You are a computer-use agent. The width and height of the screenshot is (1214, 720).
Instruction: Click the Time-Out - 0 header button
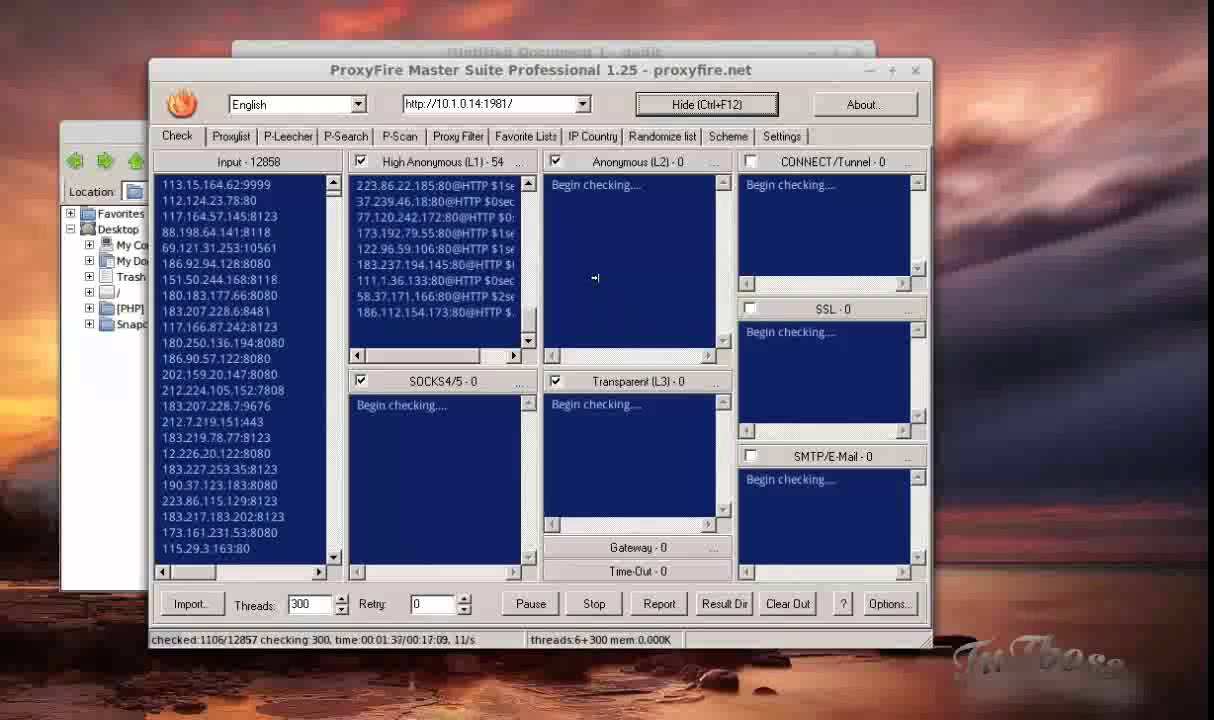pos(638,571)
